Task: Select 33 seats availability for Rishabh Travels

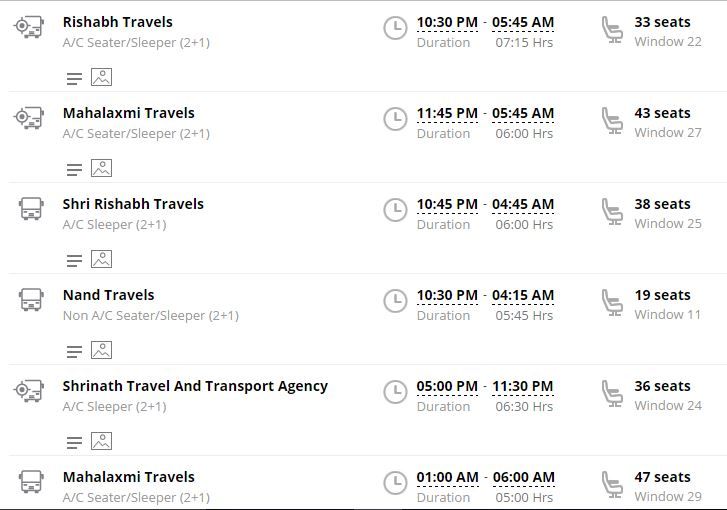Action: (663, 22)
